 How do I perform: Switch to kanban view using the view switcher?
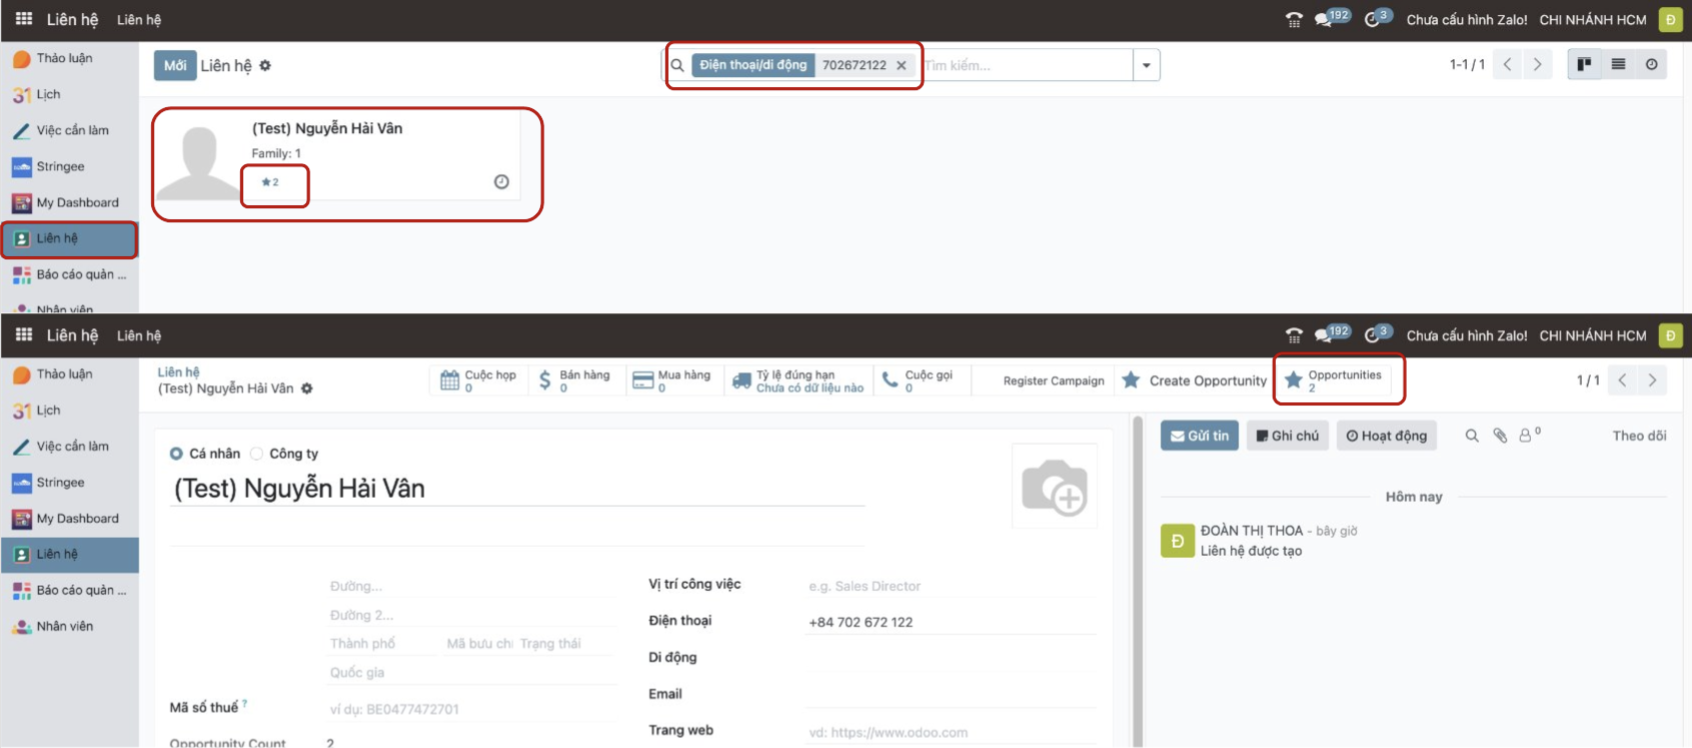click(x=1584, y=64)
